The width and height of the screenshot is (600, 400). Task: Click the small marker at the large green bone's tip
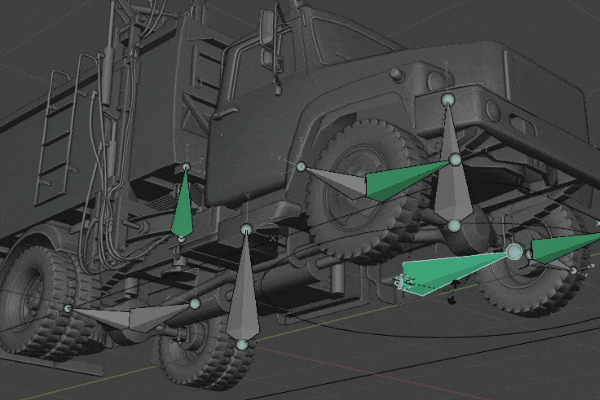click(402, 283)
